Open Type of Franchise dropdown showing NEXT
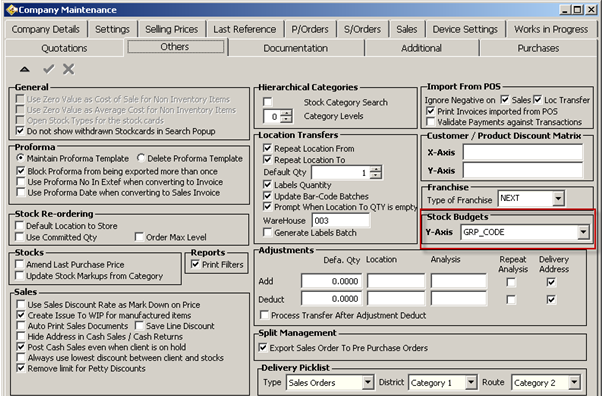Image resolution: width=602 pixels, height=396 pixels. 558,199
